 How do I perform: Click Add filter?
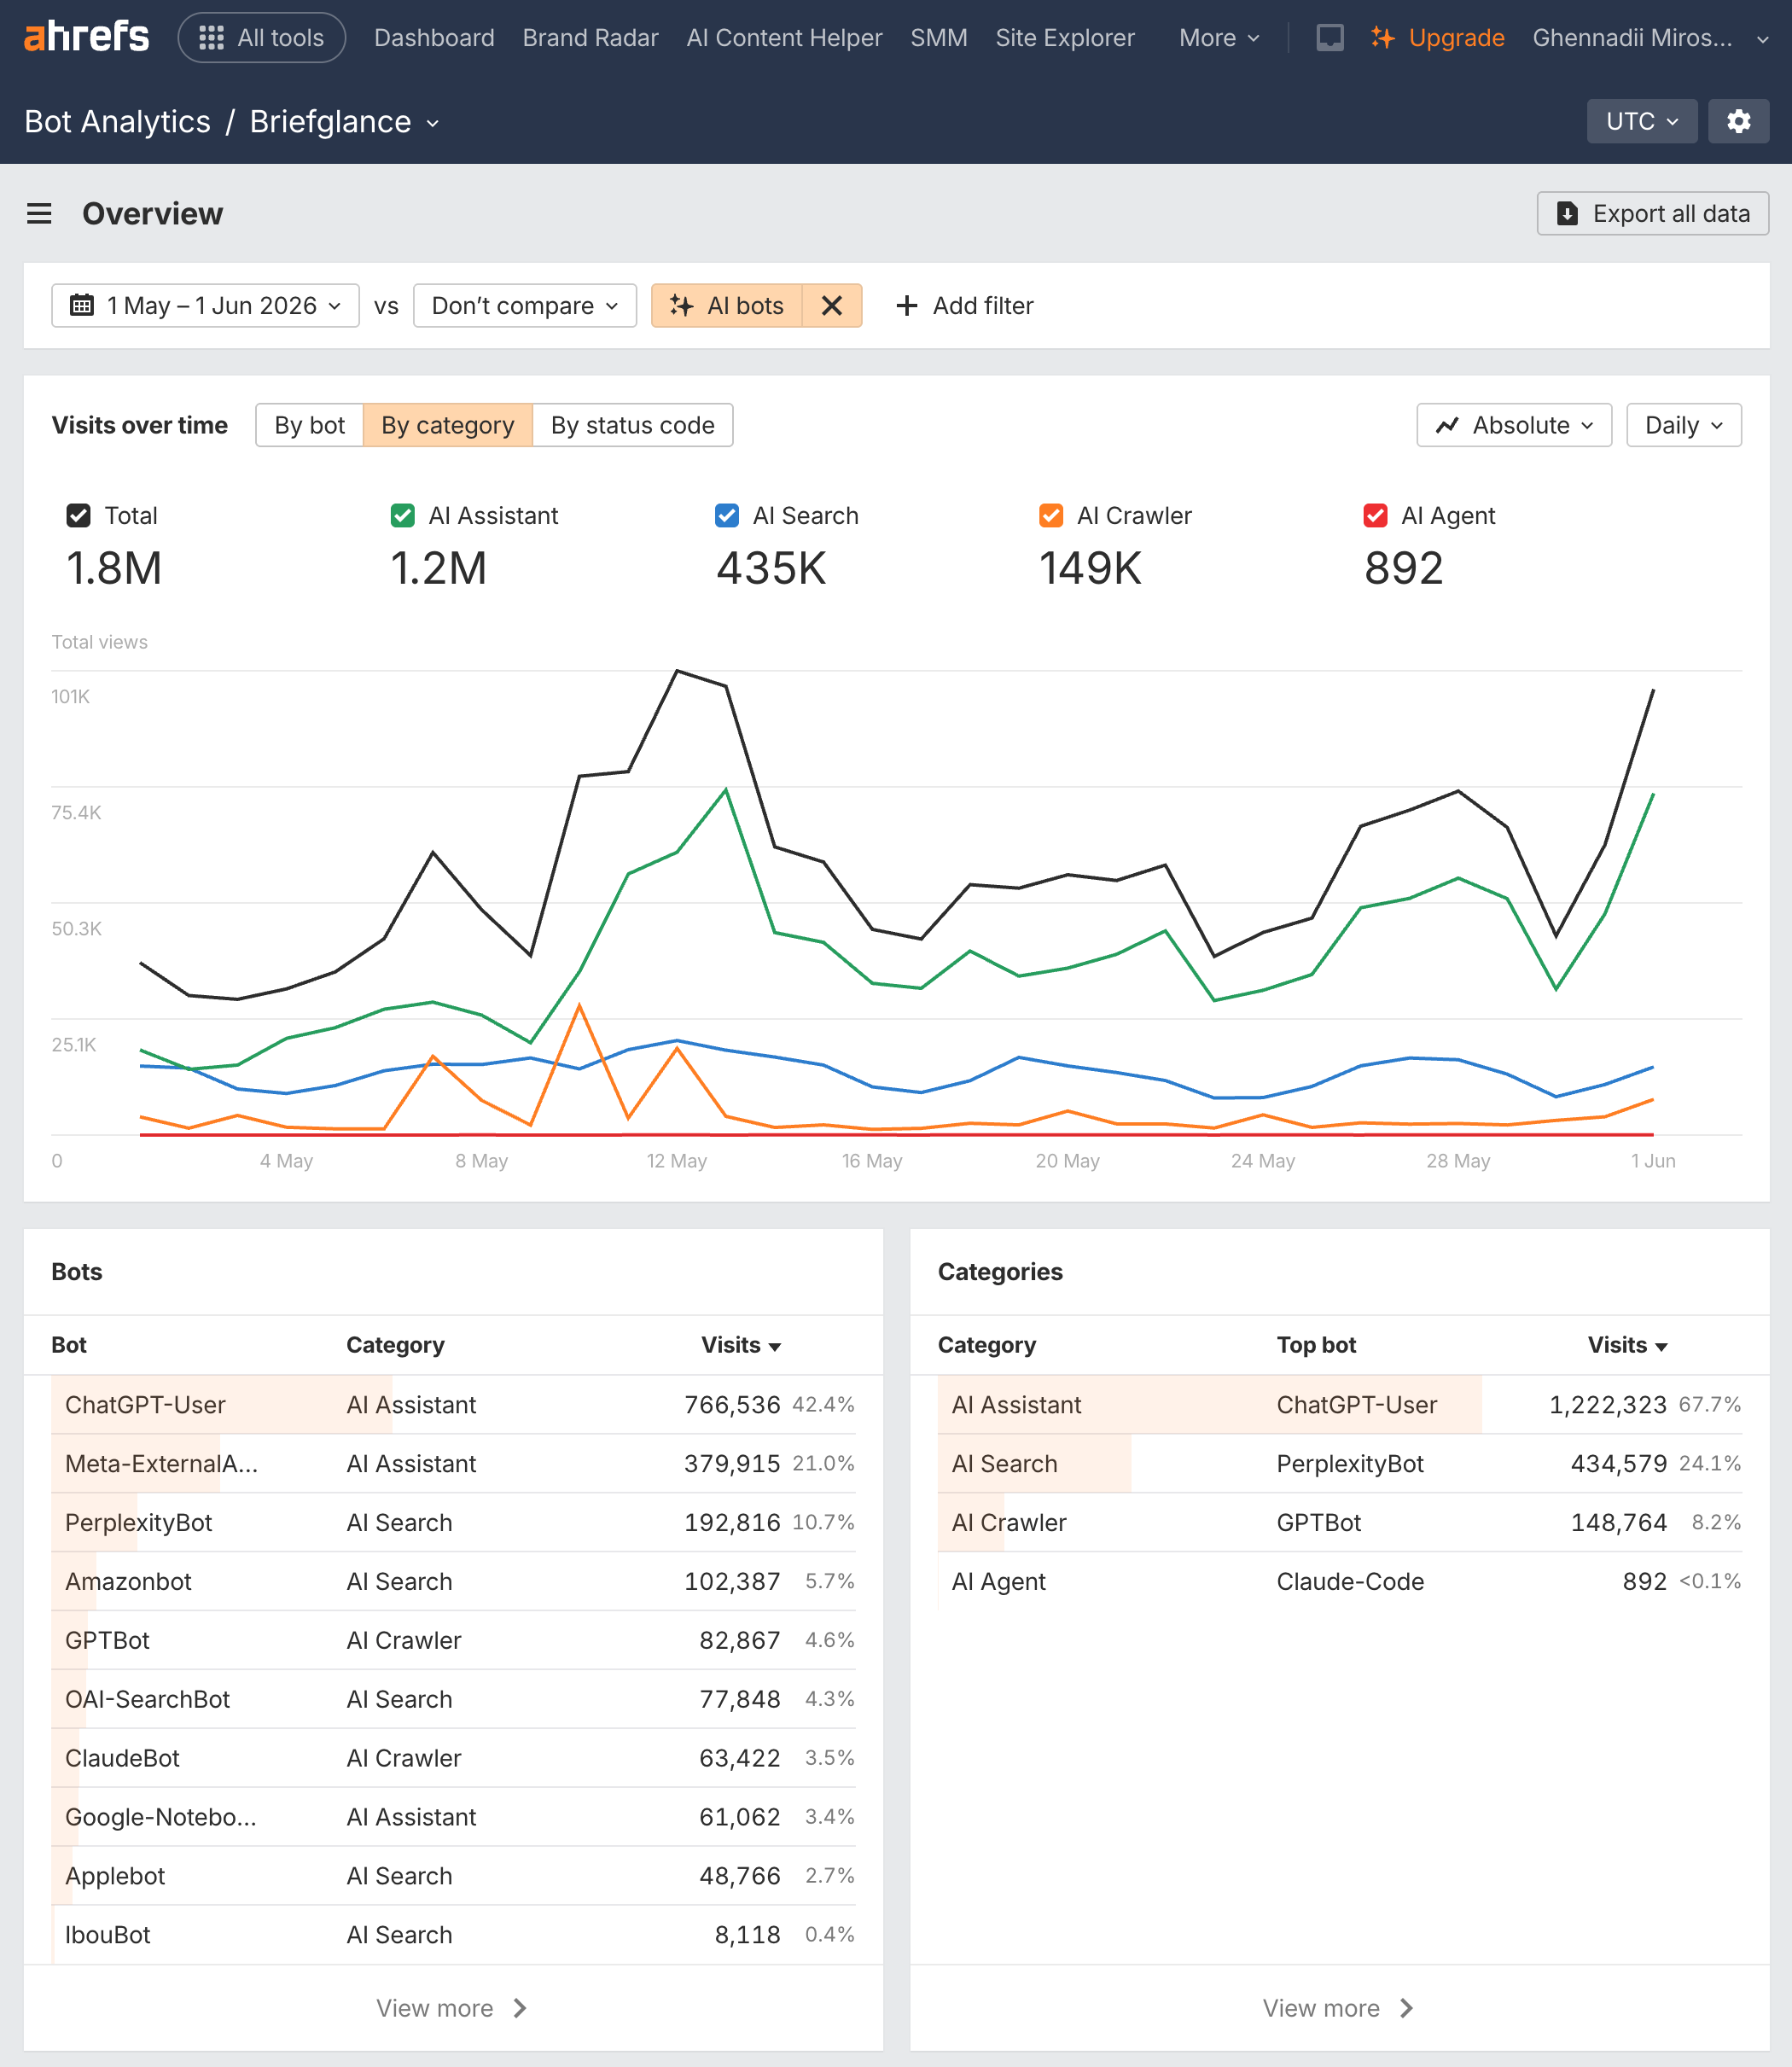(x=964, y=305)
